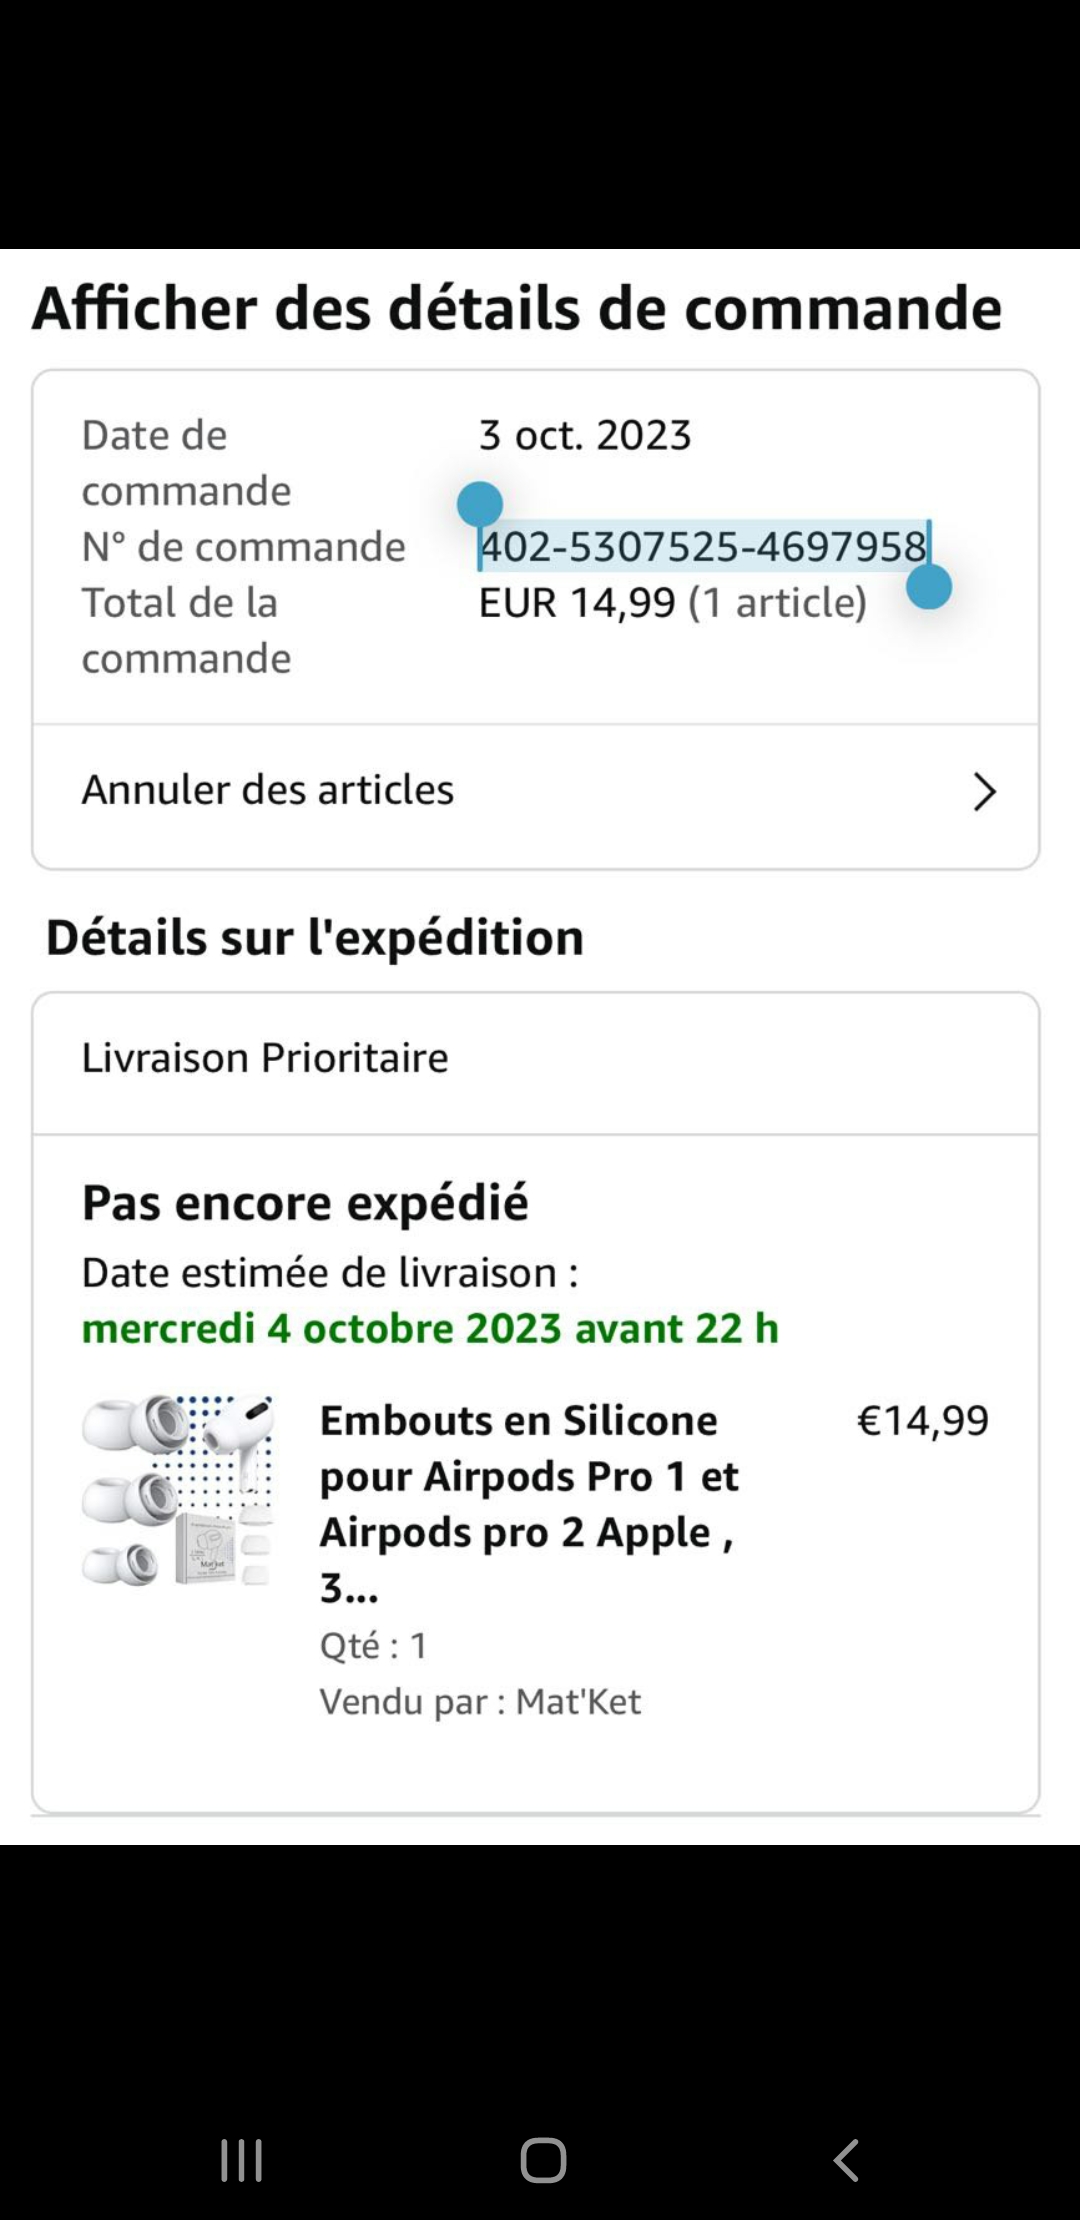Click the Afficher des détails de commande title
Viewport: 1080px width, 2220px height.
517,308
